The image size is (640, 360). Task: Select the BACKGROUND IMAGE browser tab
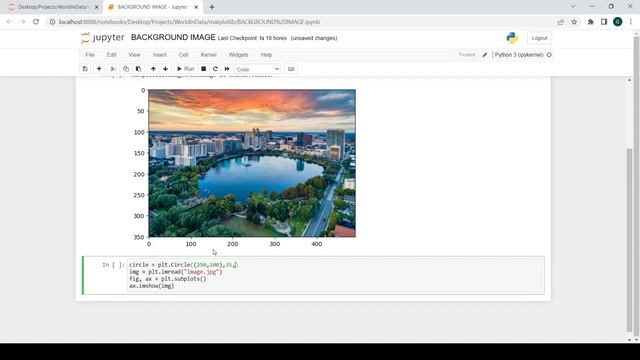[152, 7]
